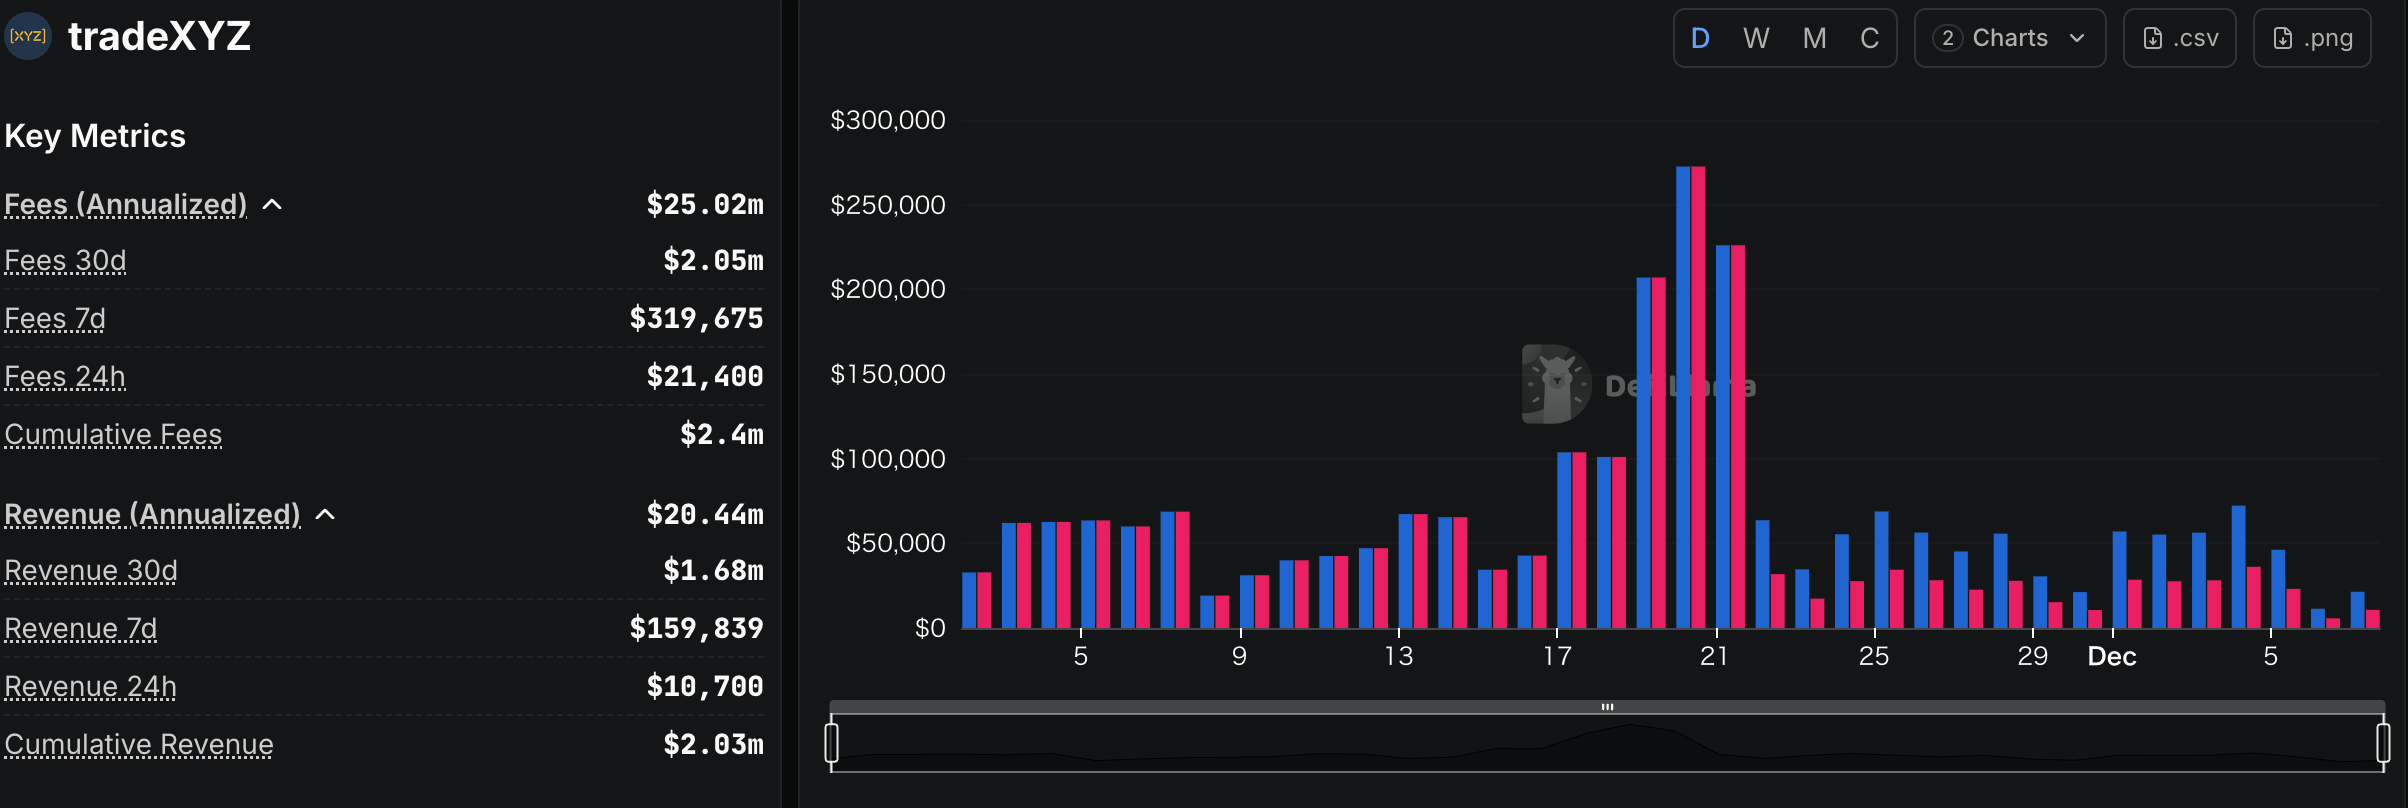
Task: Click the $1.68m revenue 30d value
Action: coord(714,571)
